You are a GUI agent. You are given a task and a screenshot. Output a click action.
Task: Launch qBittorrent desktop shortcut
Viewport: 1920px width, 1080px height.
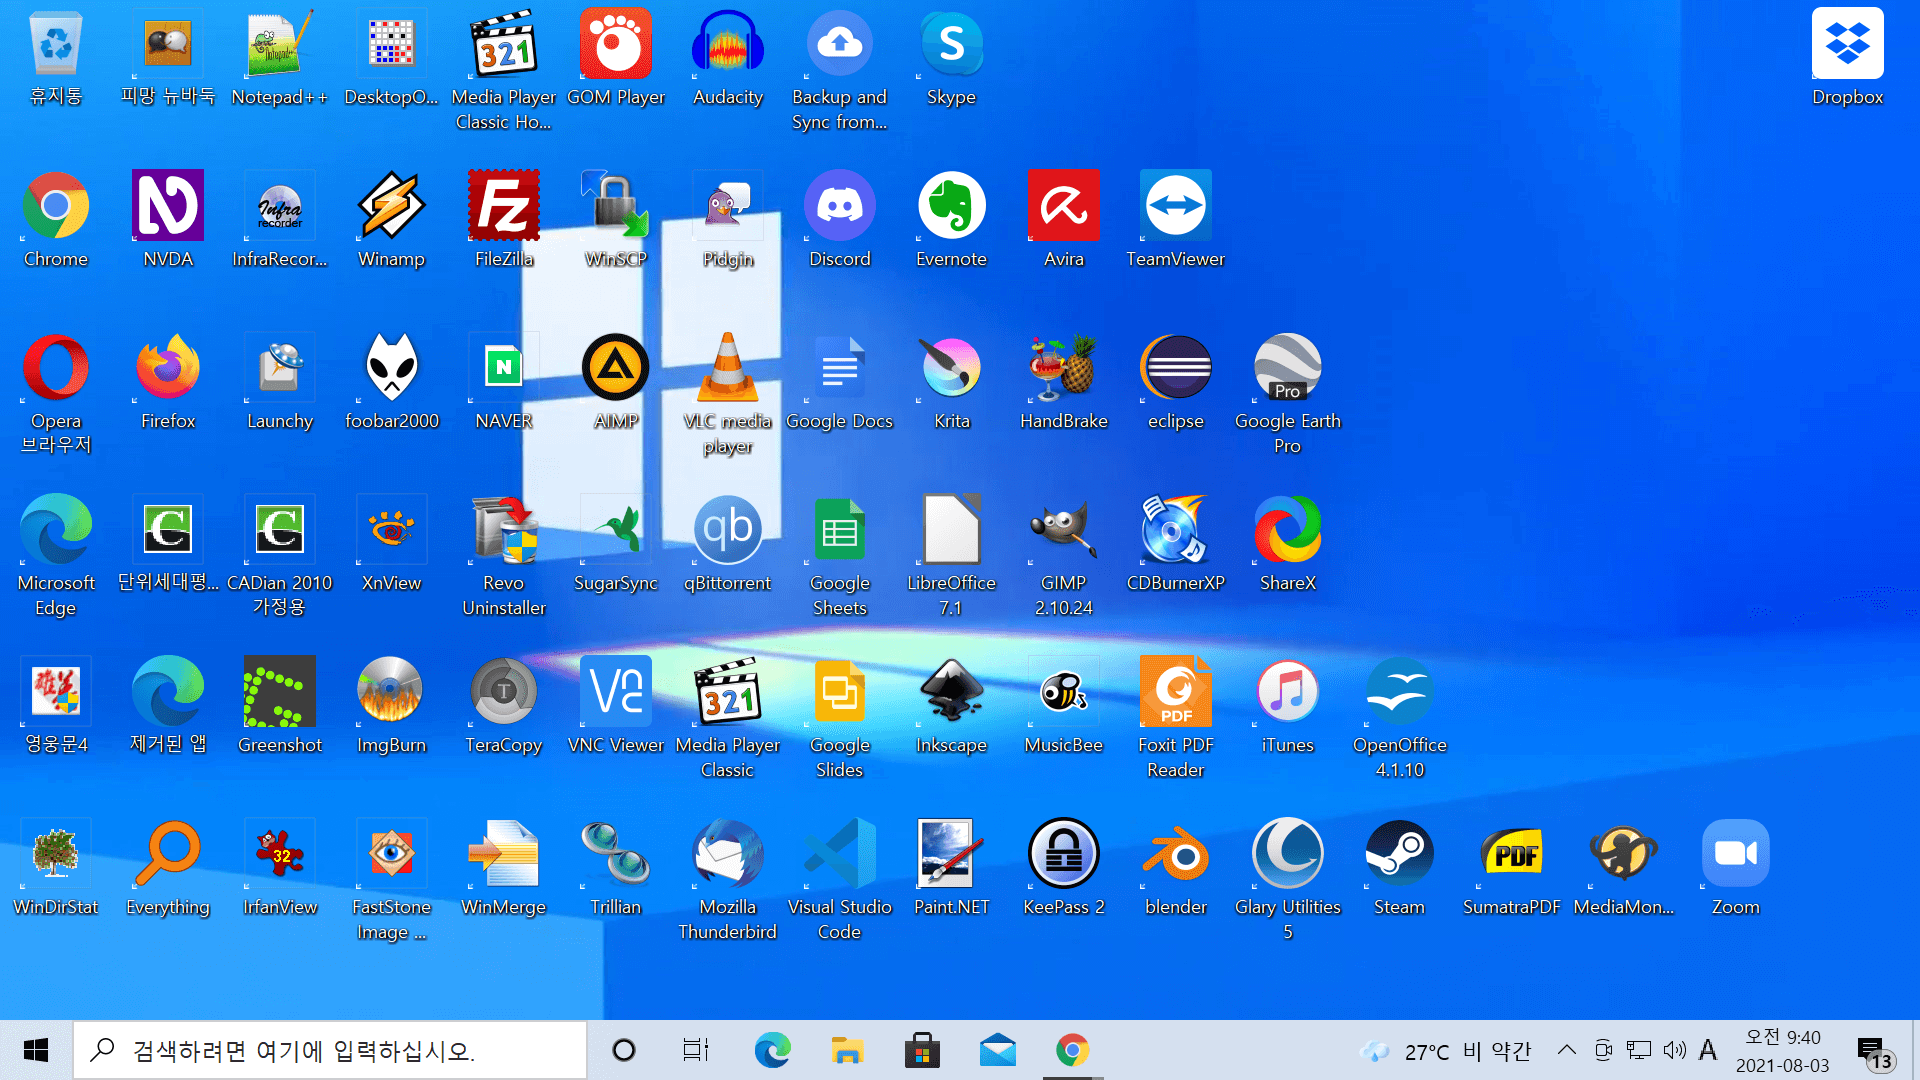pos(728,544)
